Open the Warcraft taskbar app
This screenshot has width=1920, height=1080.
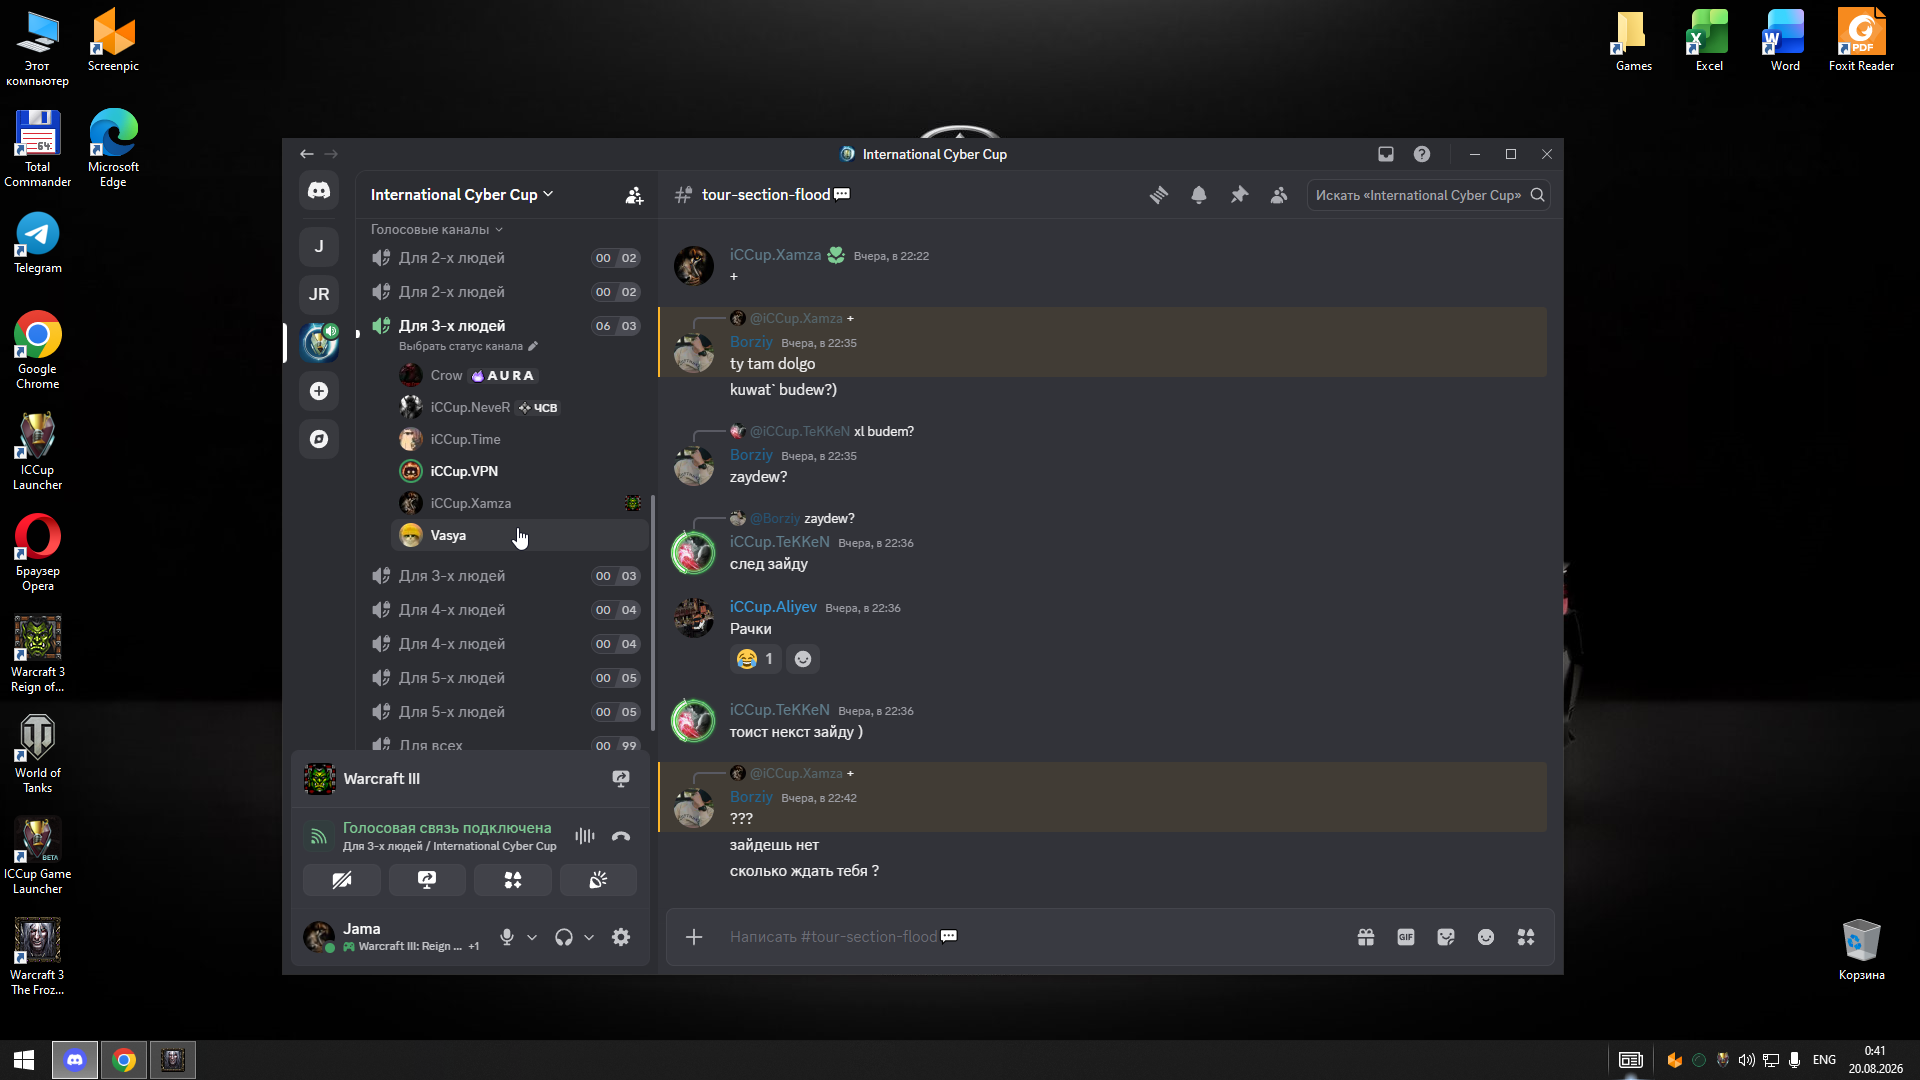pos(173,1060)
